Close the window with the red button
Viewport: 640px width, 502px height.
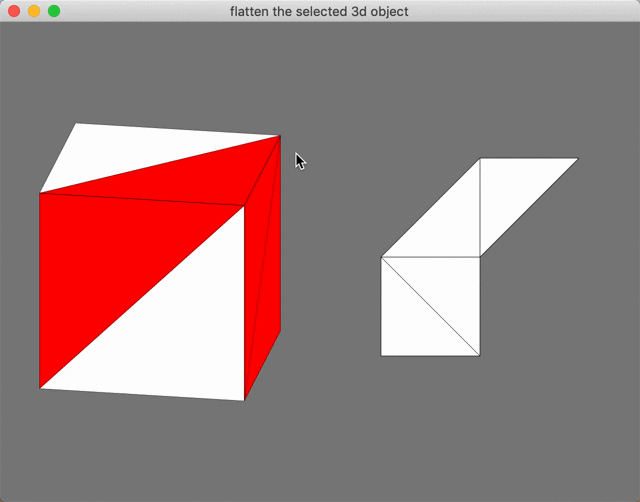[x=14, y=11]
